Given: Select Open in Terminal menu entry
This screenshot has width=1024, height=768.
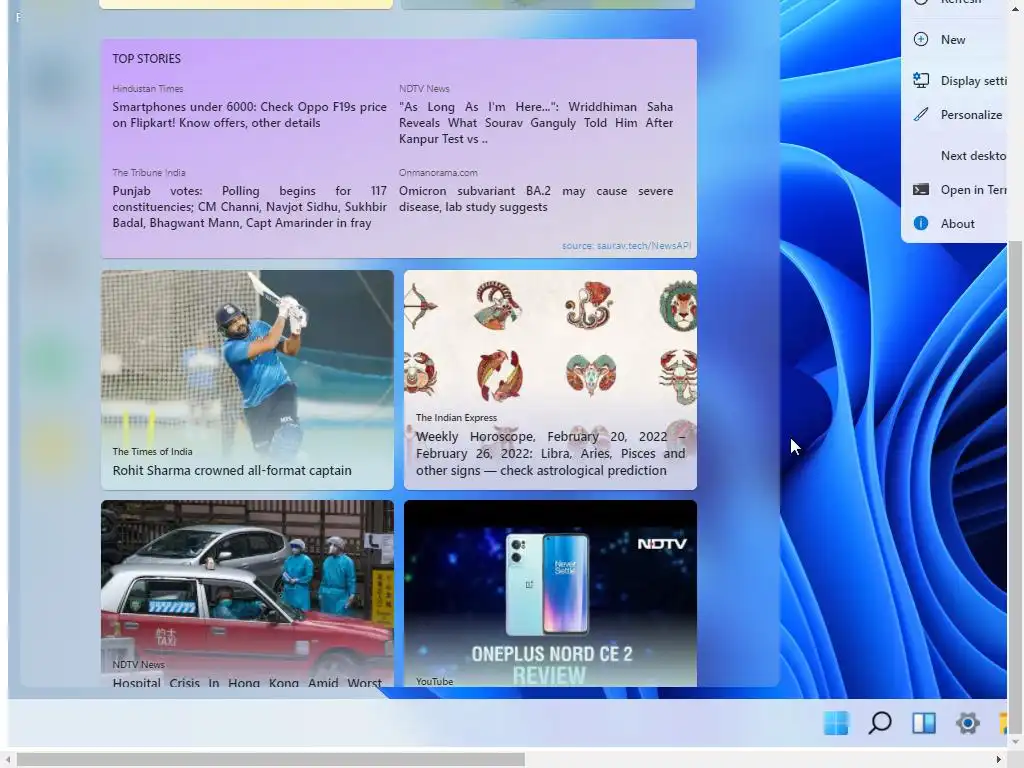Looking at the screenshot, I should tap(954, 189).
